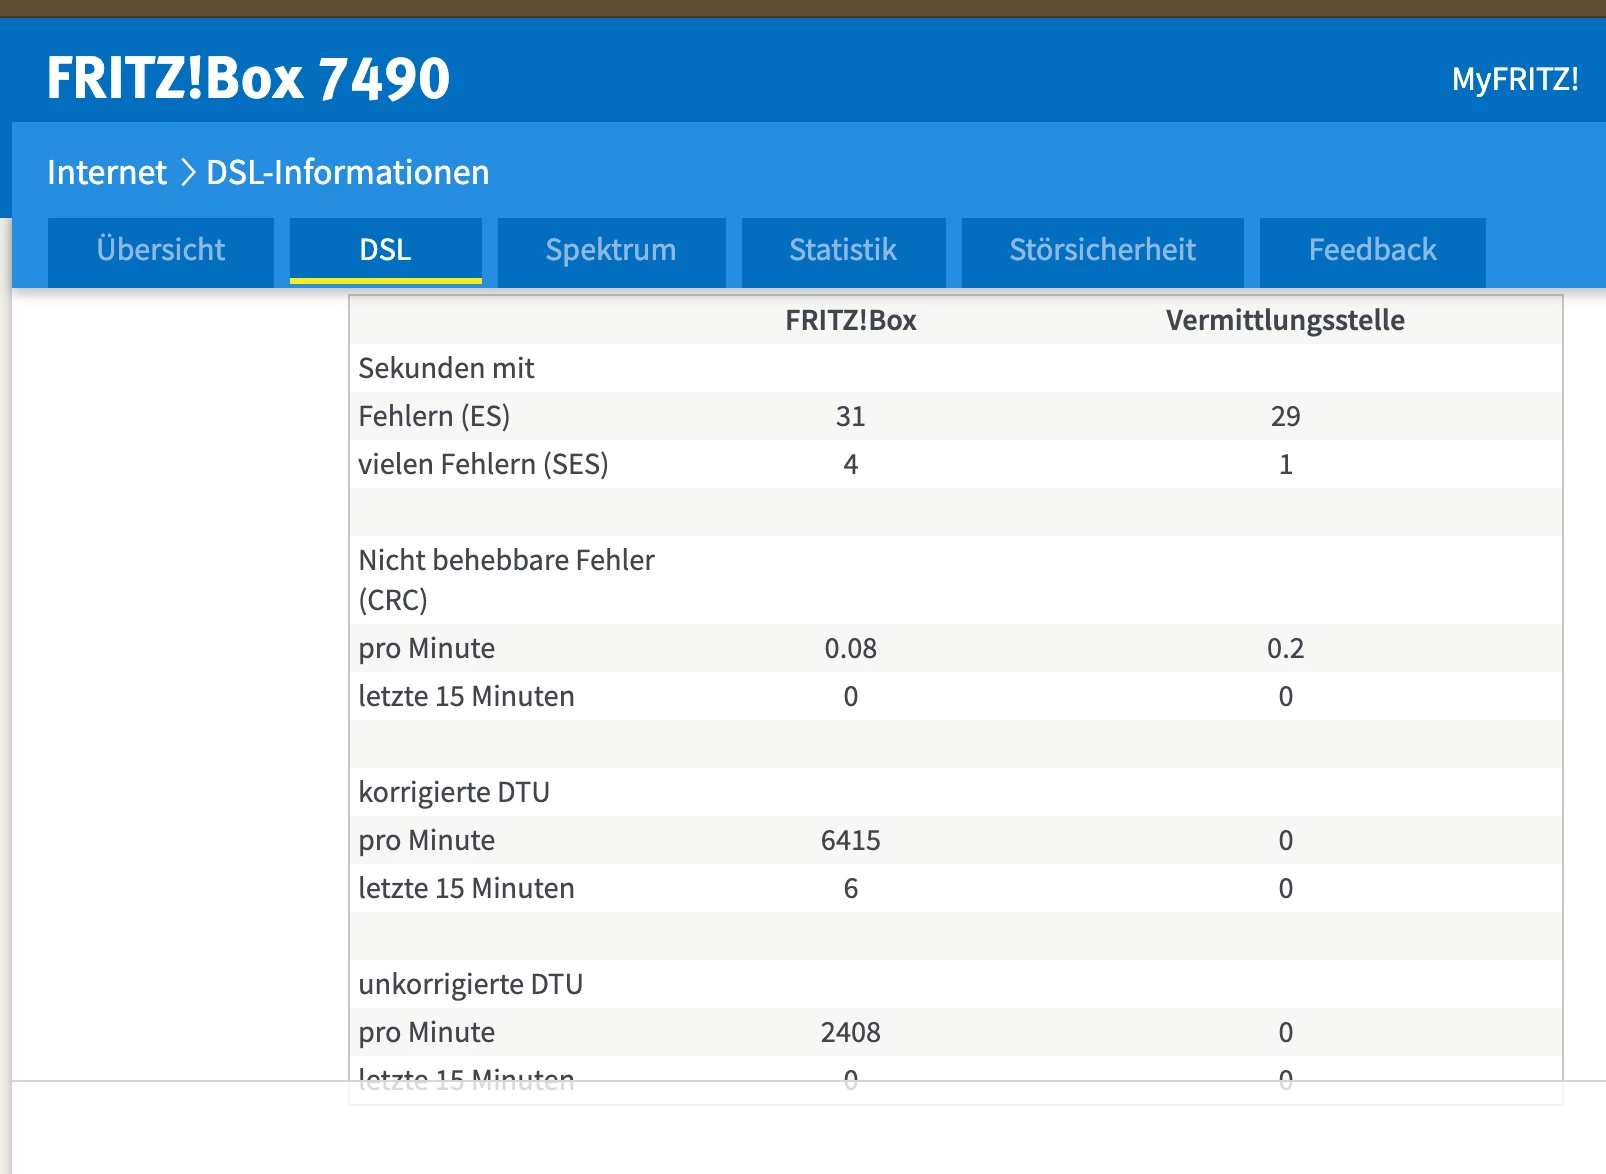Select the Vermittlungsstelle column header
The height and width of the screenshot is (1174, 1606).
[1285, 320]
